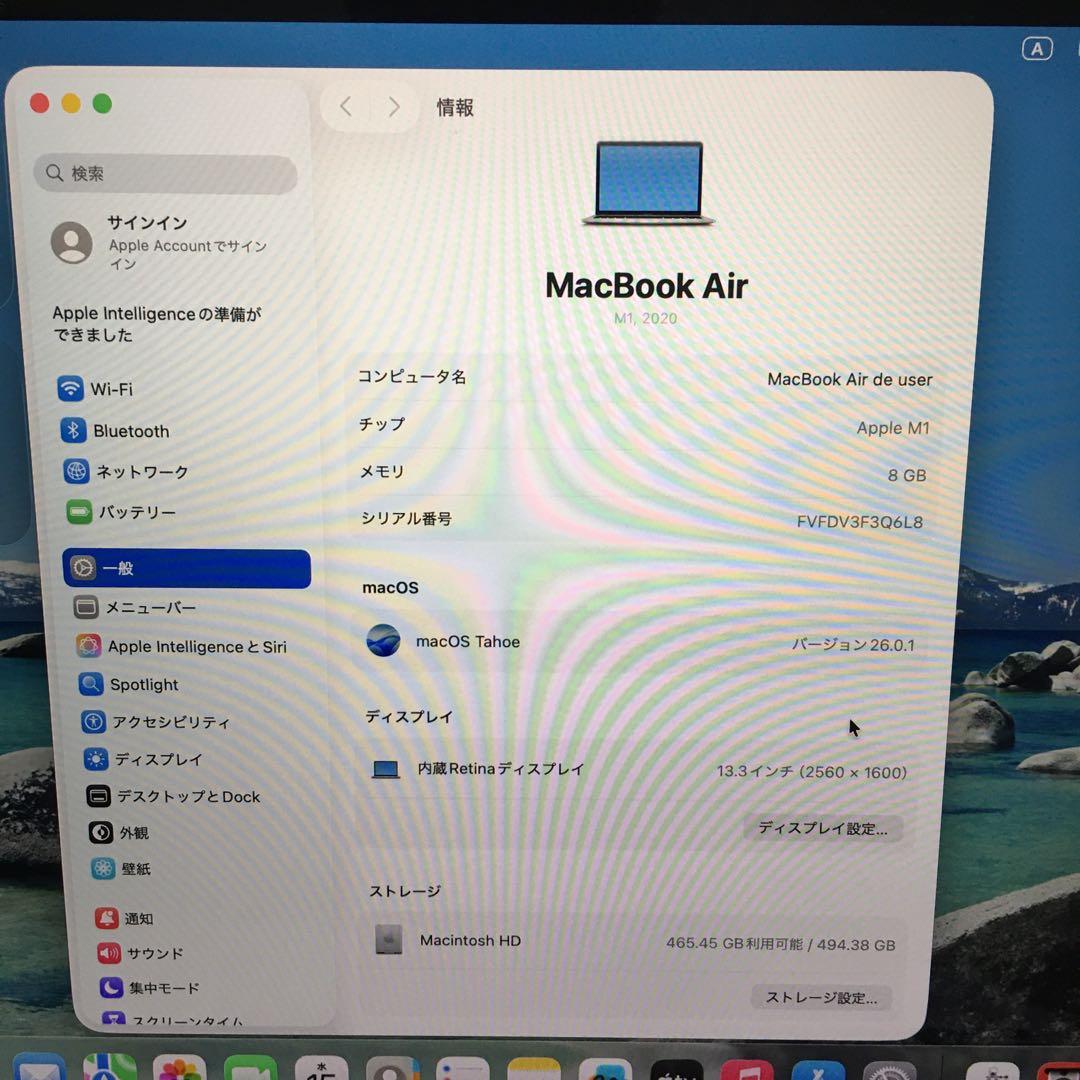Viewport: 1080px width, 1080px height.
Task: Open サウンド (Sound) settings
Action: [x=152, y=953]
